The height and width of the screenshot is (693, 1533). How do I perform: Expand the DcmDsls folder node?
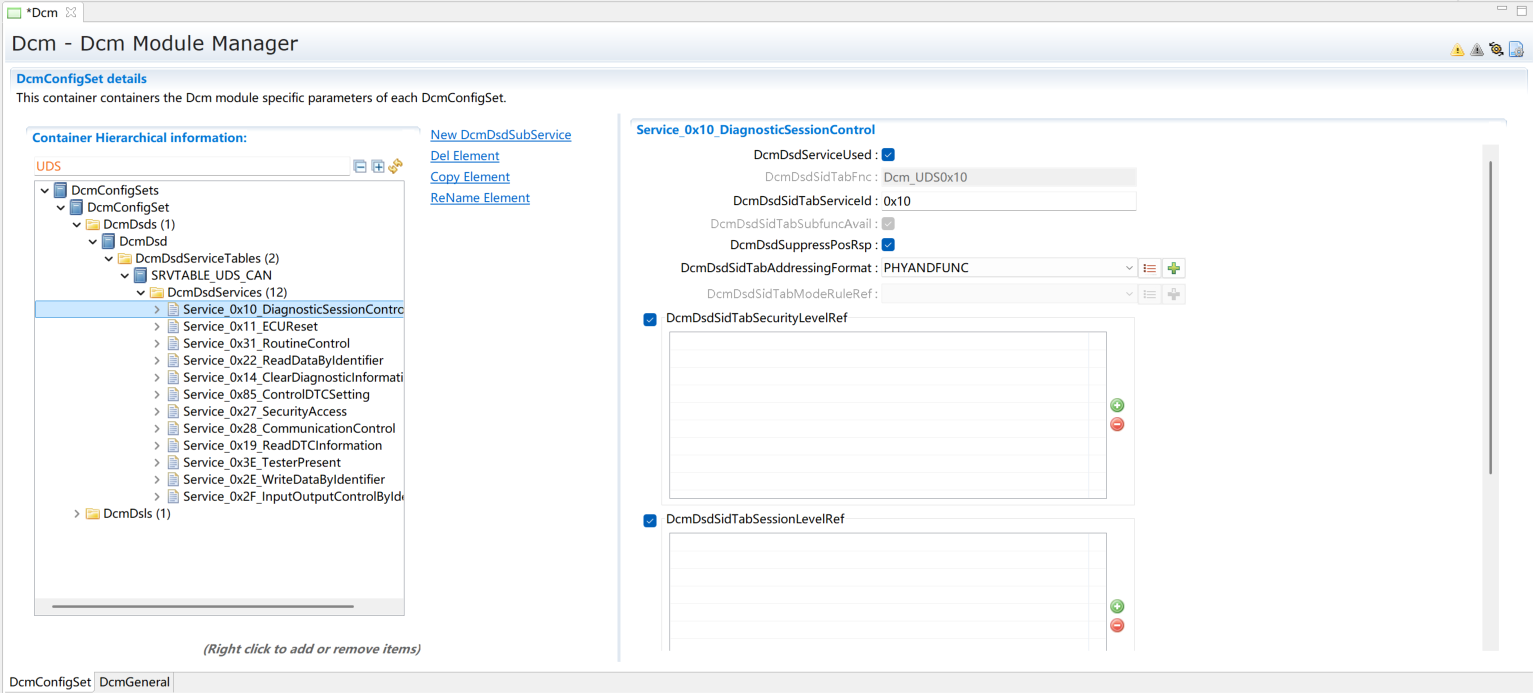click(77, 514)
